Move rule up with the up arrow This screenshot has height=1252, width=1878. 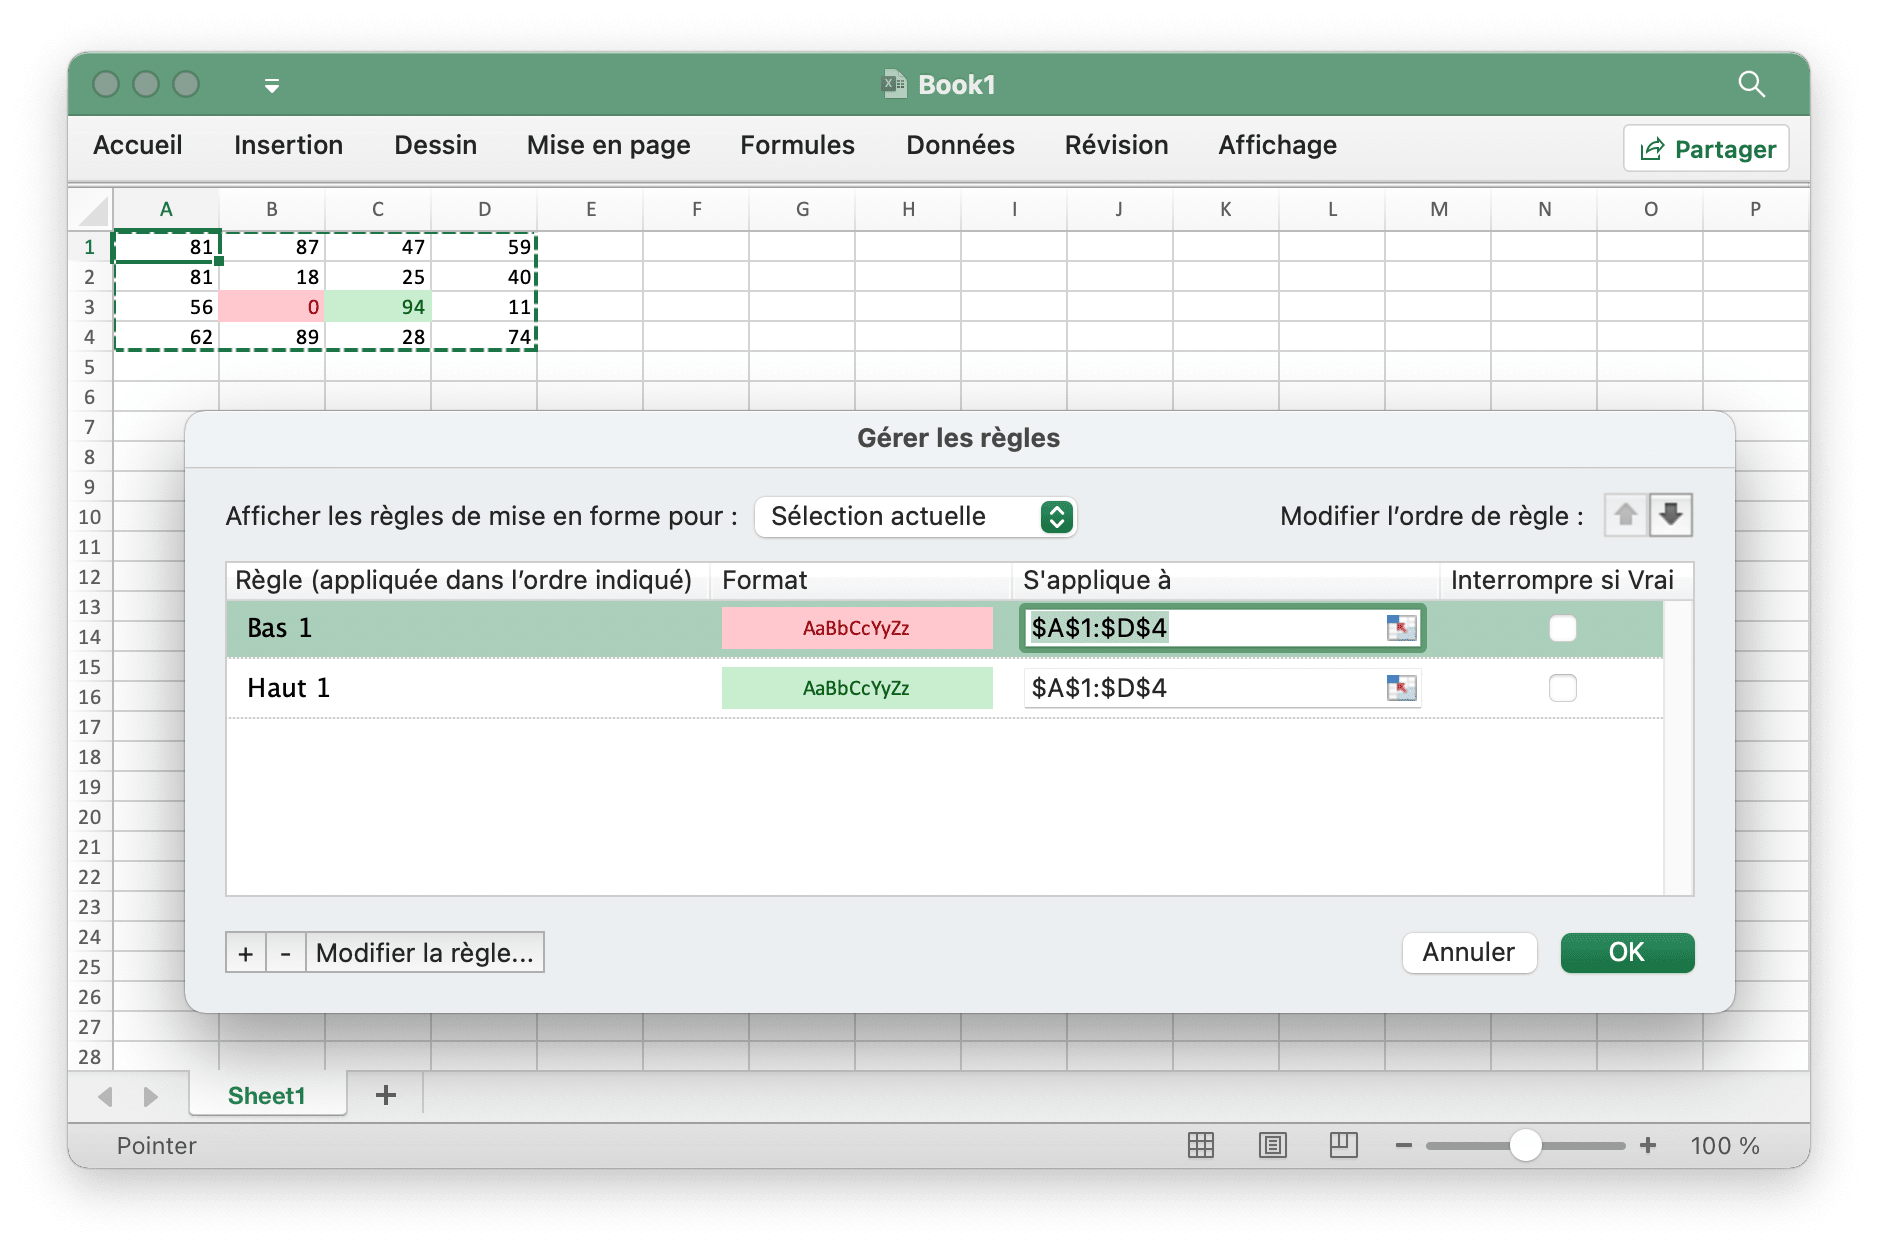pos(1625,515)
